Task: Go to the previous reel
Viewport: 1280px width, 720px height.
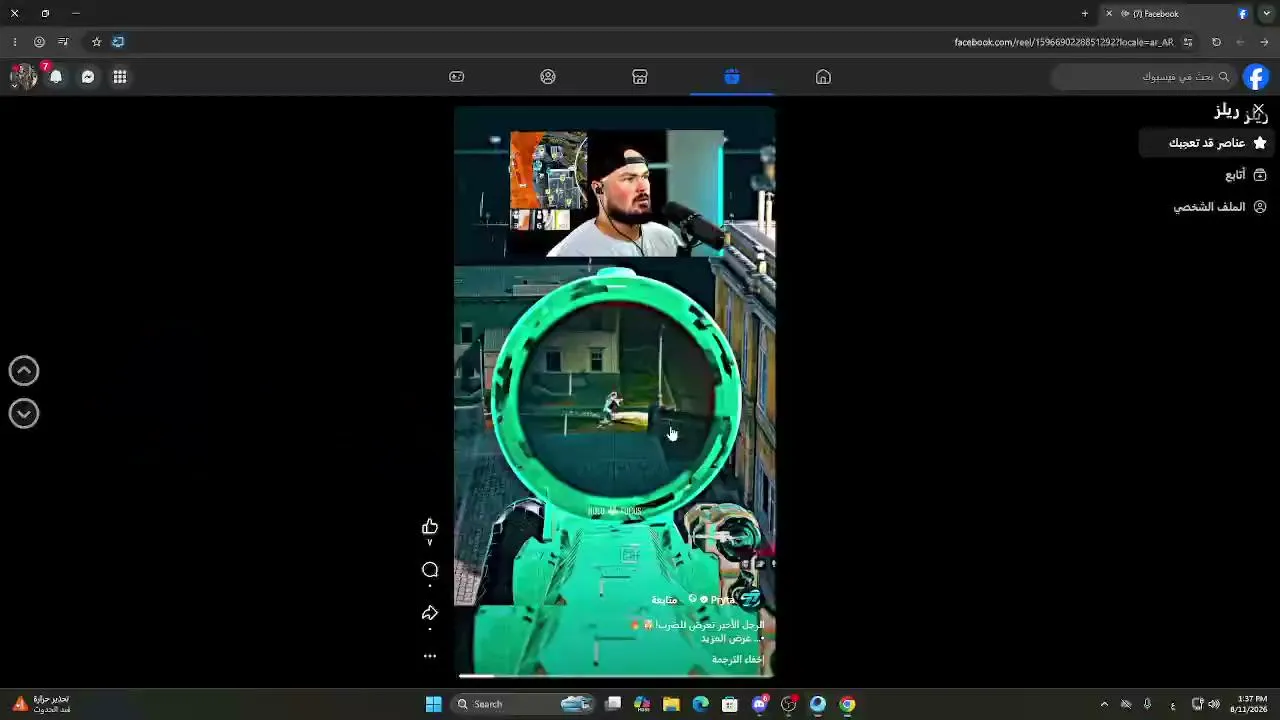Action: 24,371
